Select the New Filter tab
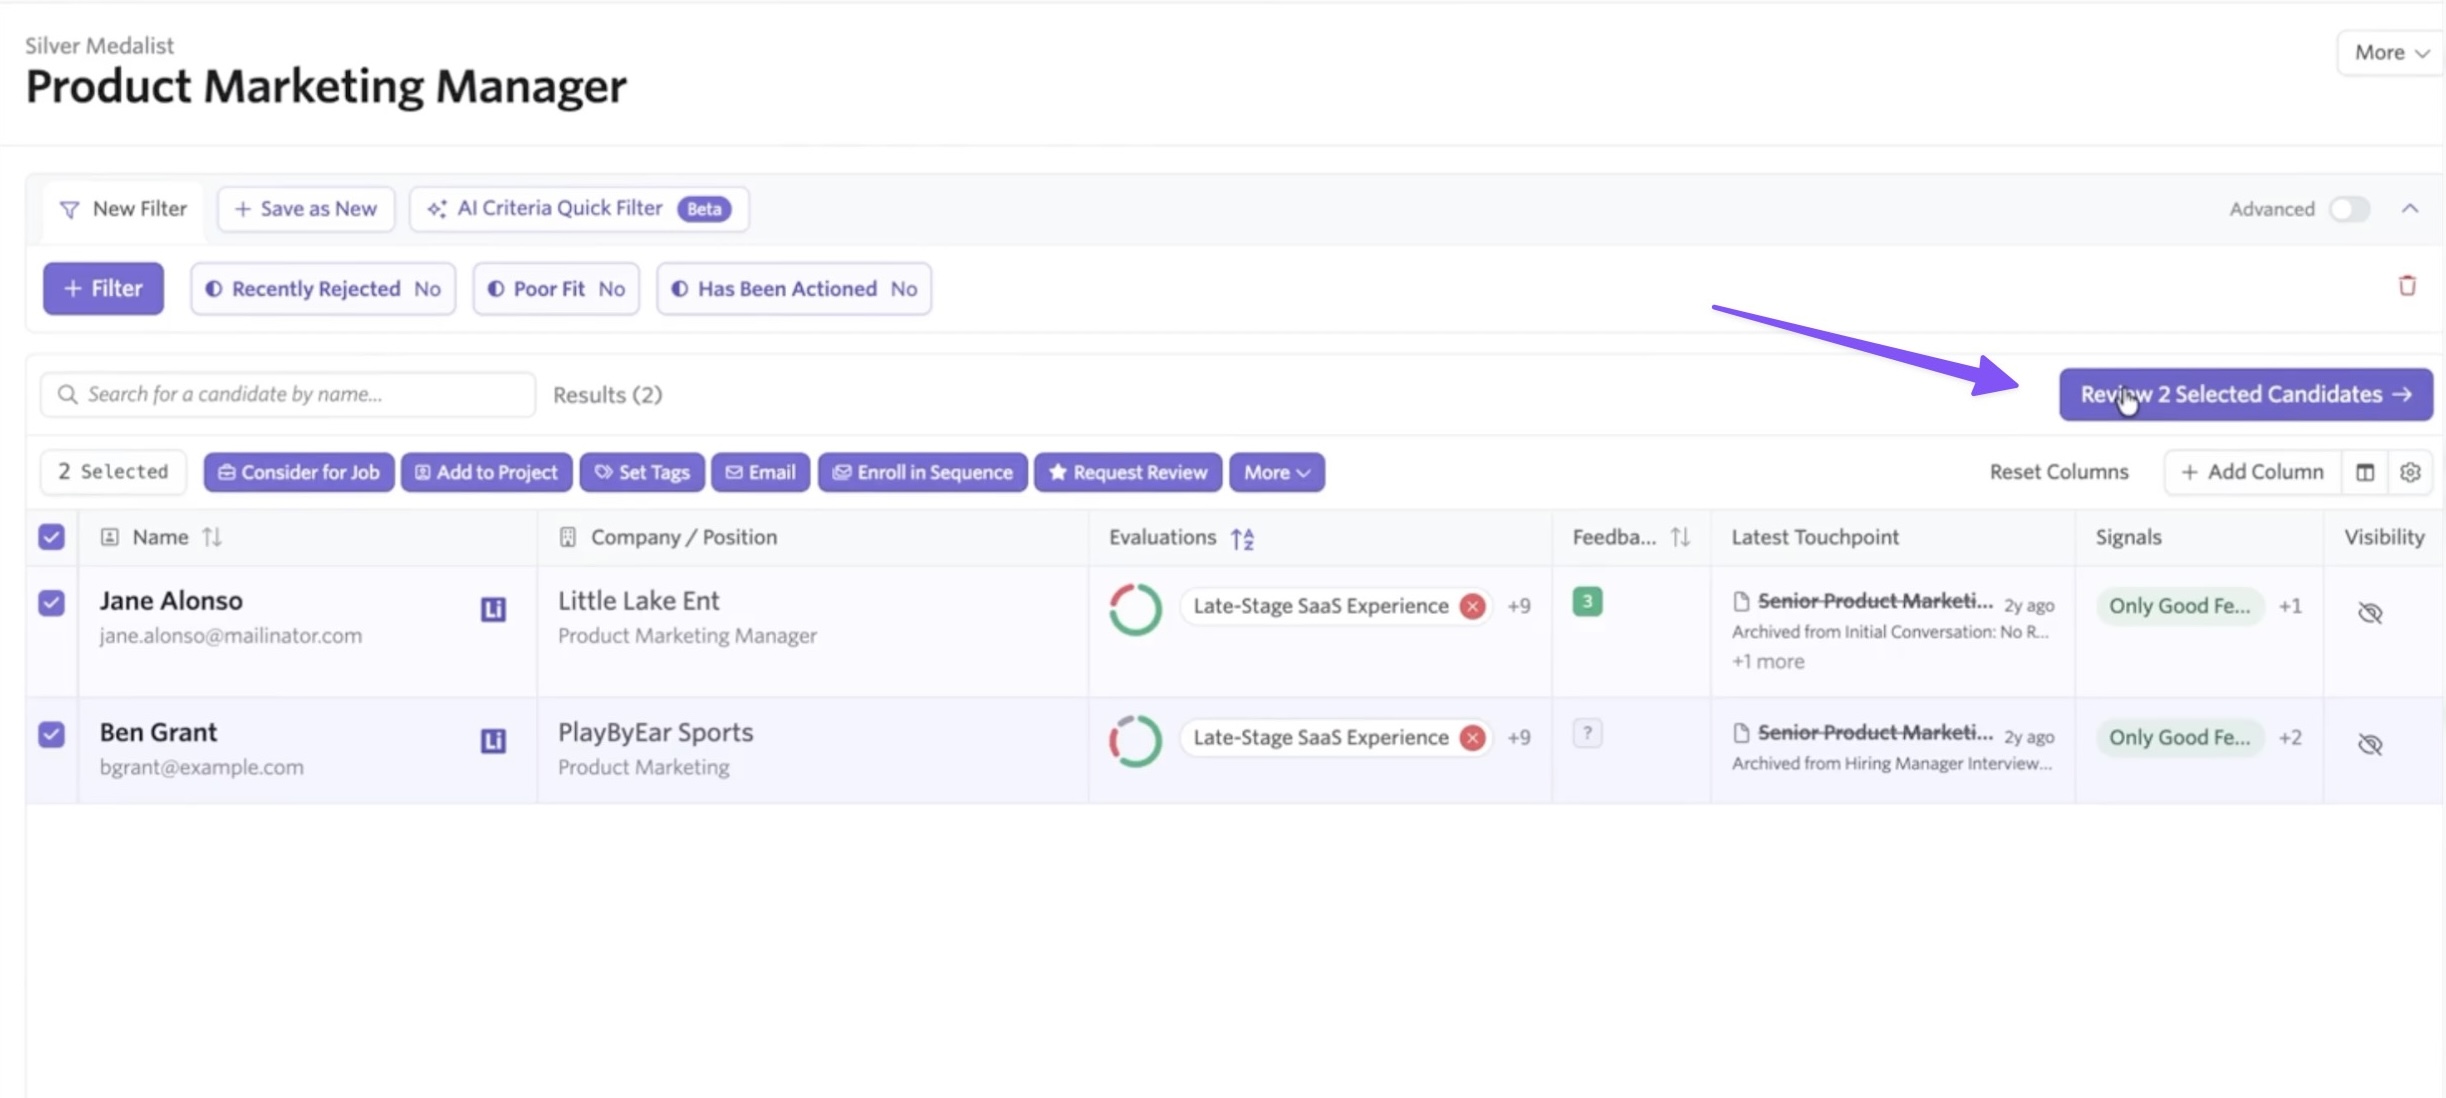Screen dimensions: 2446x1098 pos(124,209)
